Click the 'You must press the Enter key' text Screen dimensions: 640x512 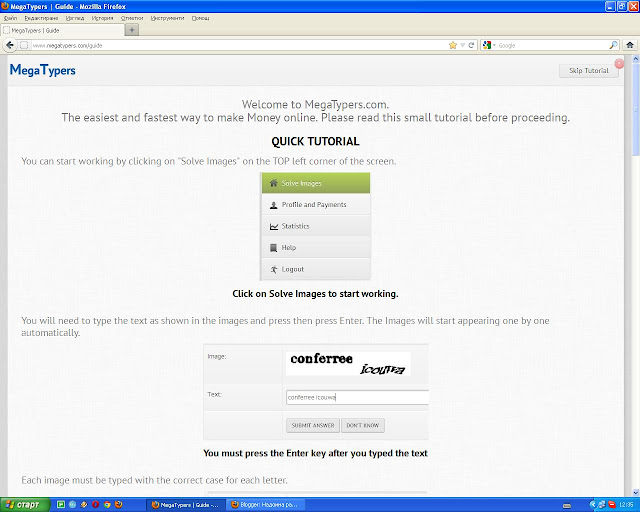[316, 453]
